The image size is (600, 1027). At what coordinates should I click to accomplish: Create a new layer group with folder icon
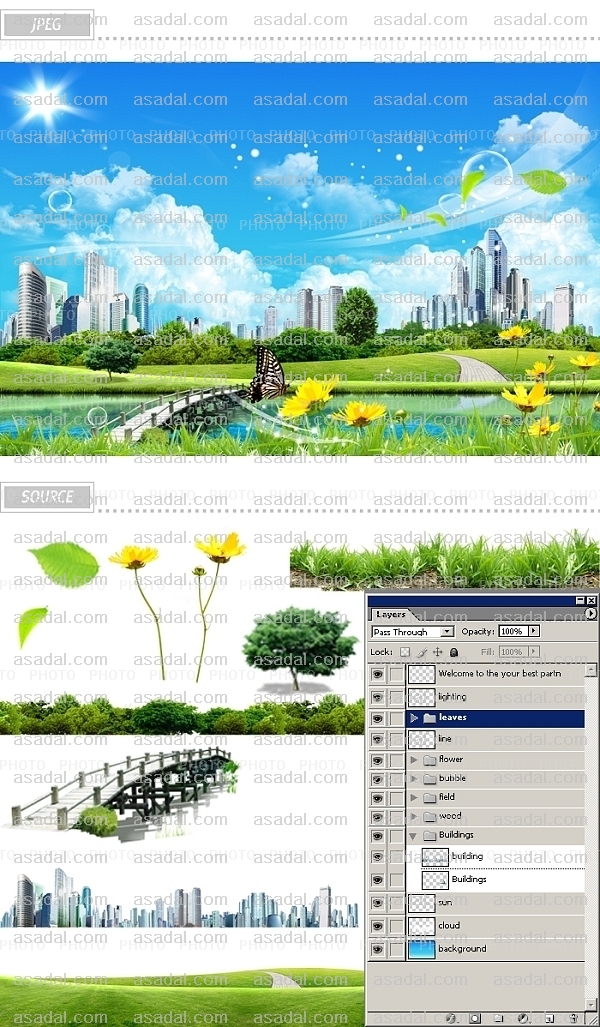pyautogui.click(x=498, y=1018)
